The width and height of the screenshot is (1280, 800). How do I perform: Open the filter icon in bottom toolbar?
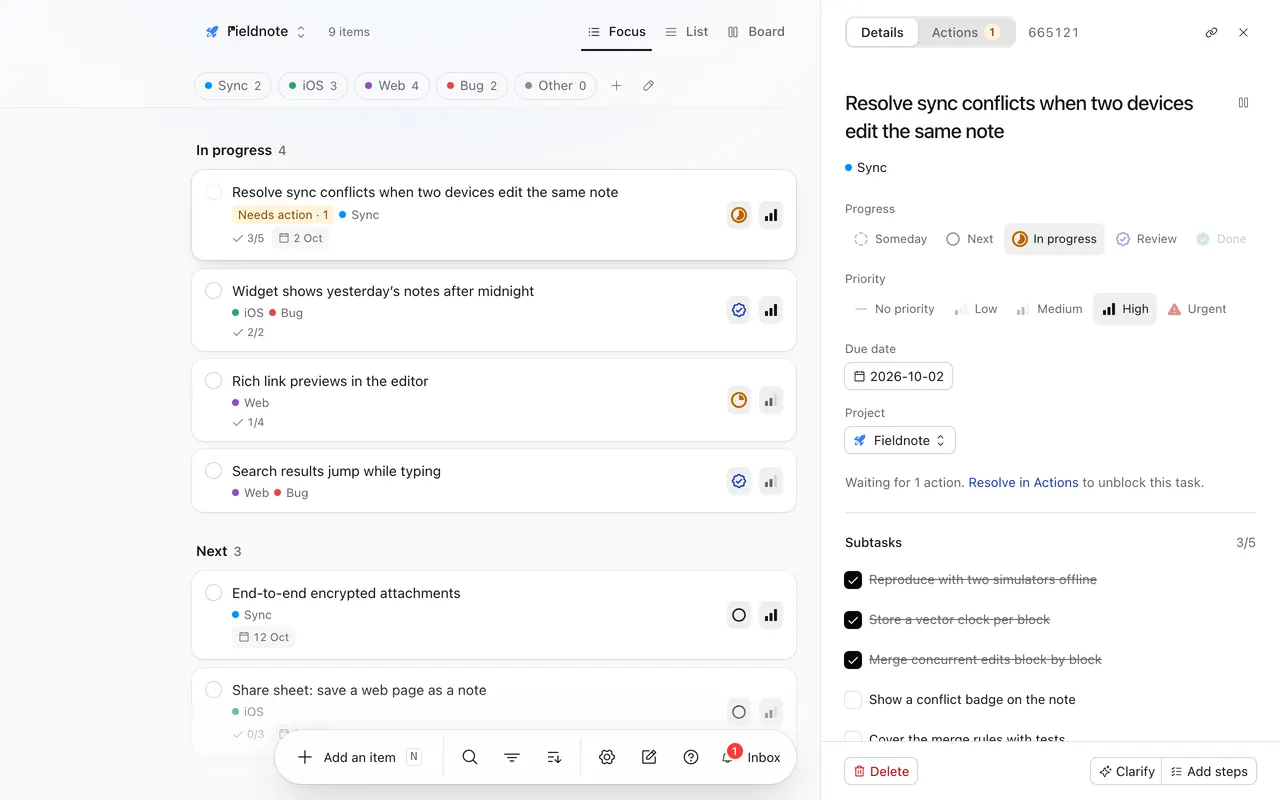[x=512, y=757]
